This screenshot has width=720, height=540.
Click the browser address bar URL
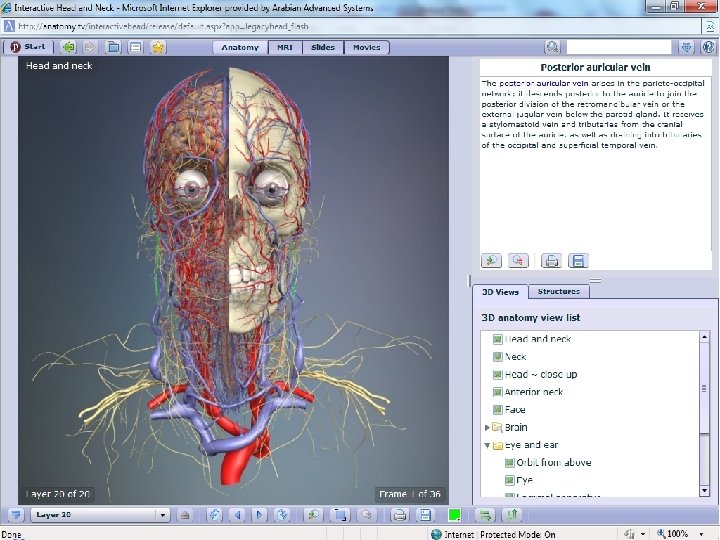[x=163, y=26]
